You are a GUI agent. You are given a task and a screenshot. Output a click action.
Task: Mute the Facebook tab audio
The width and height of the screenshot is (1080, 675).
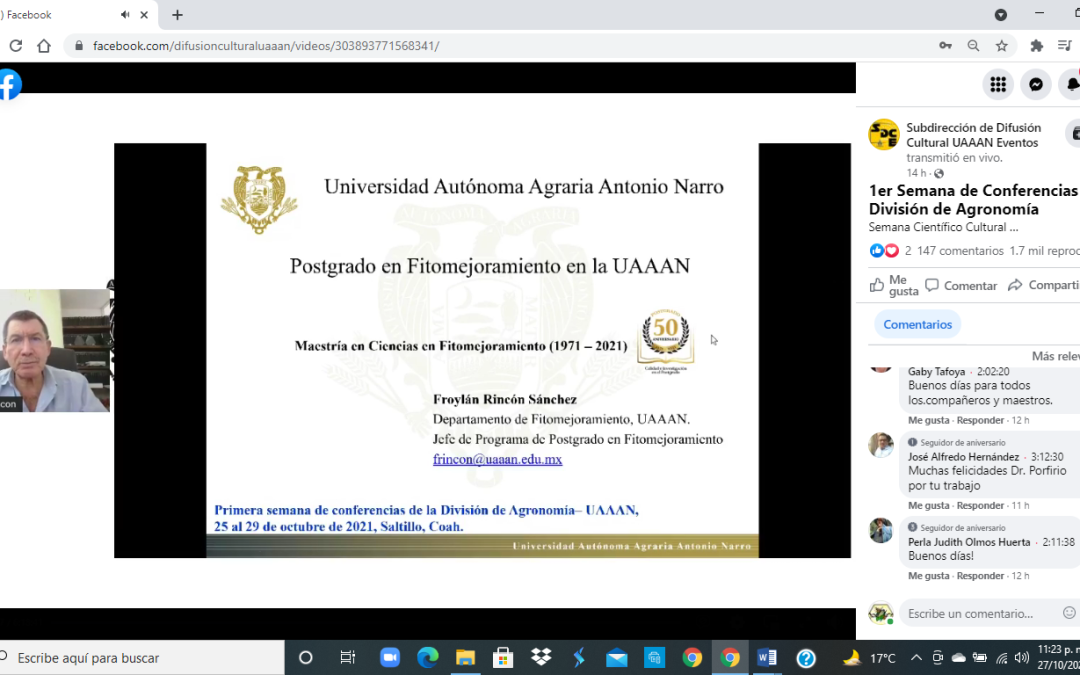click(125, 15)
